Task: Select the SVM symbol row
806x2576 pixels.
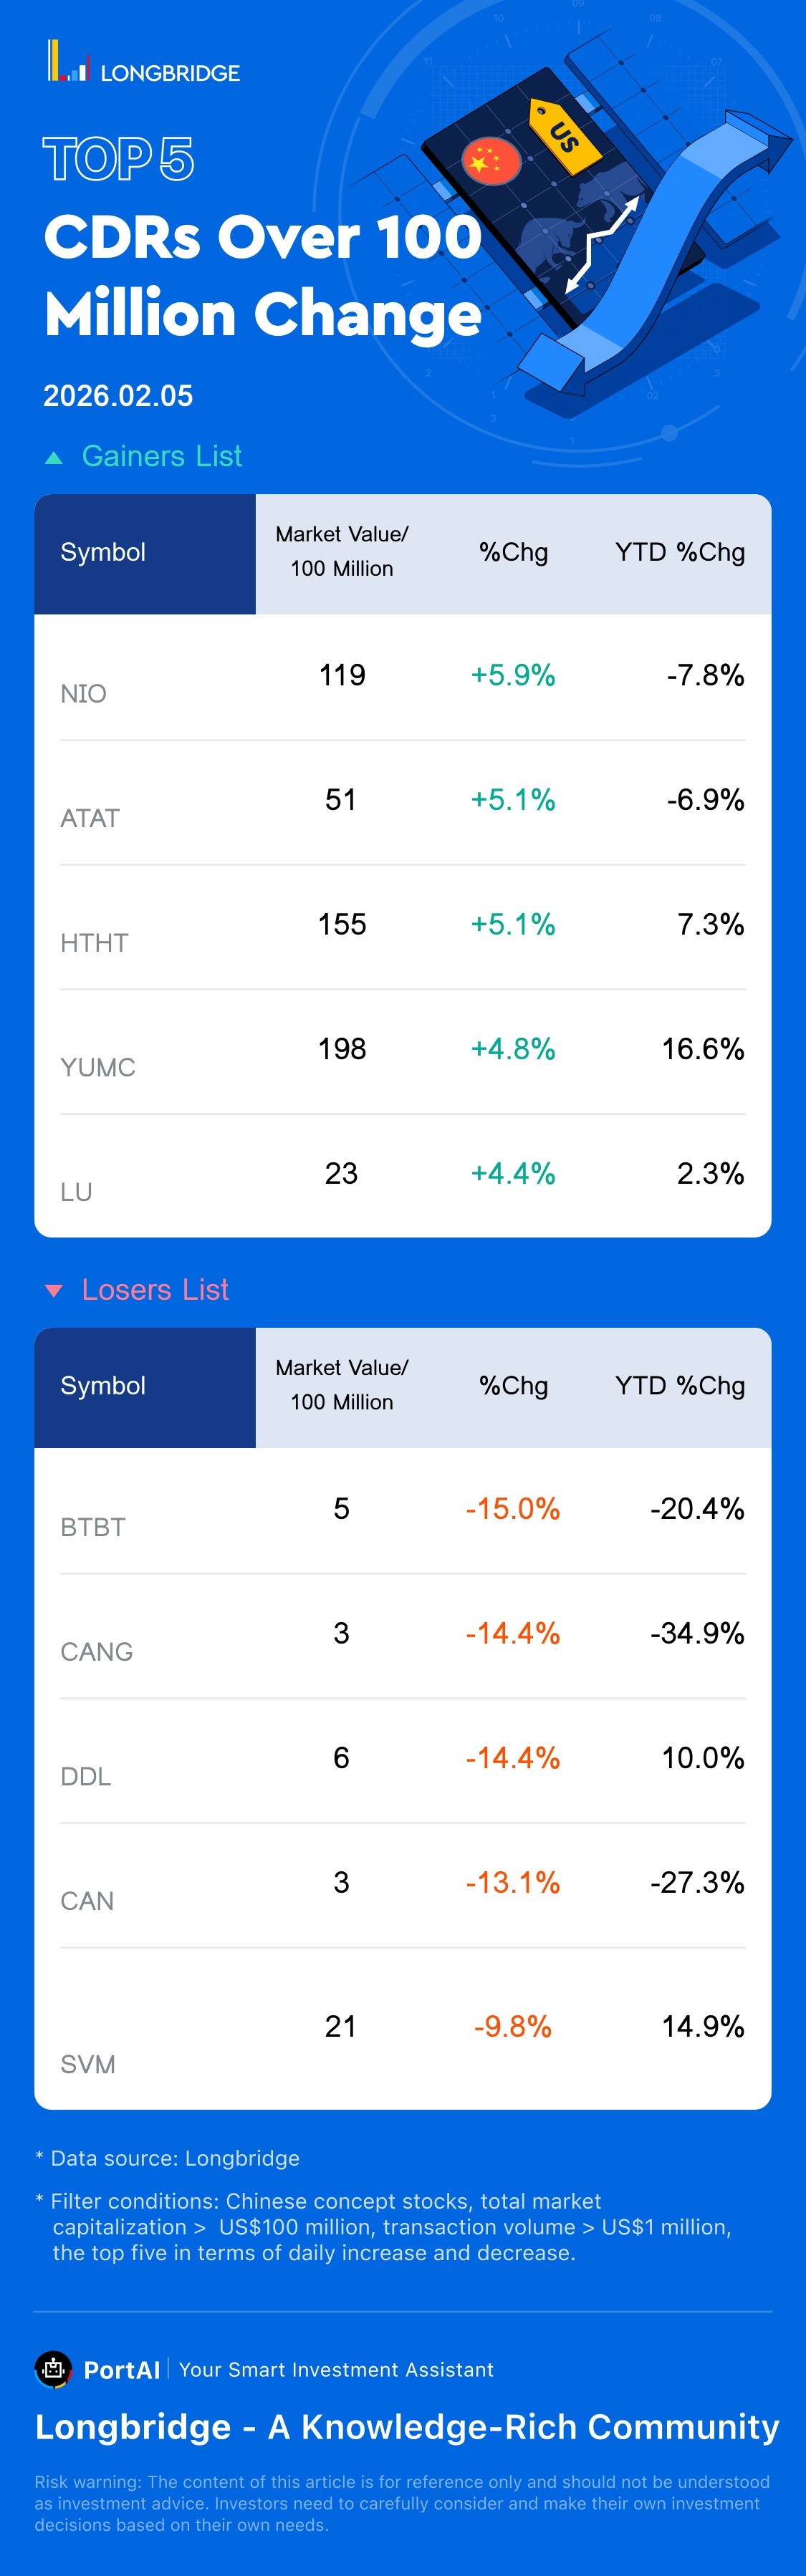Action: 87,2064
